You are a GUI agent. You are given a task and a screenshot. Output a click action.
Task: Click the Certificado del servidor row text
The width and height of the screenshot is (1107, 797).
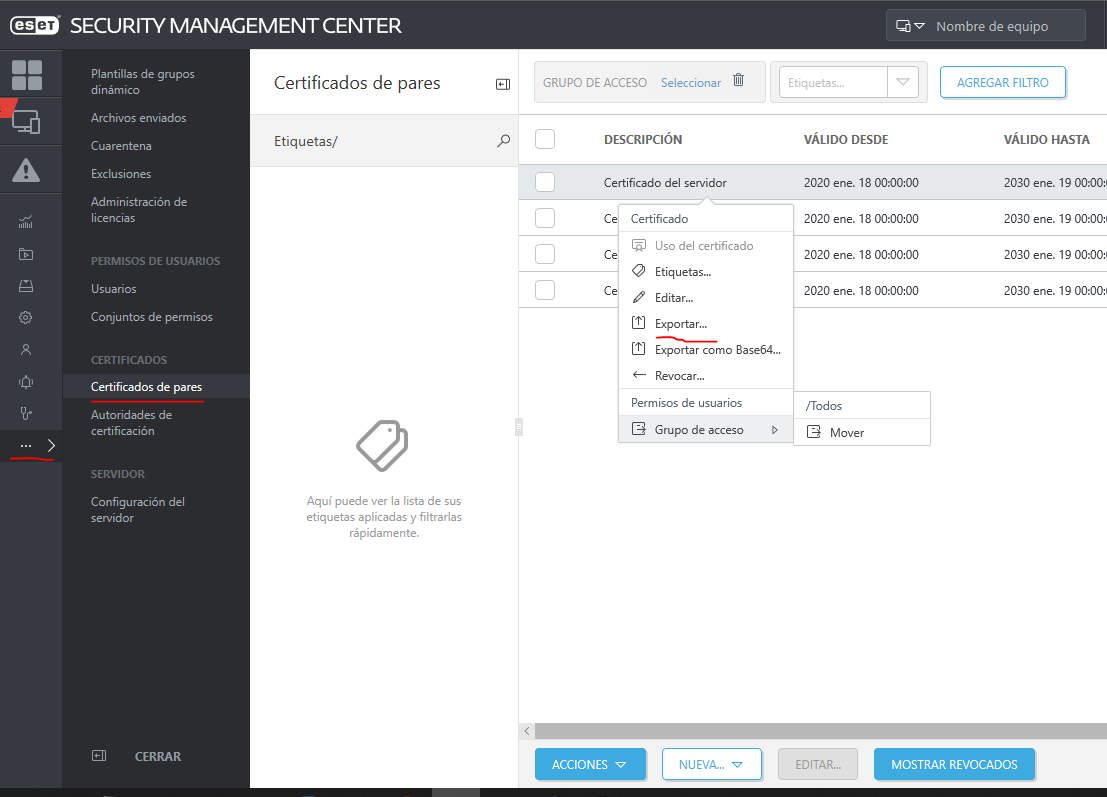(665, 183)
